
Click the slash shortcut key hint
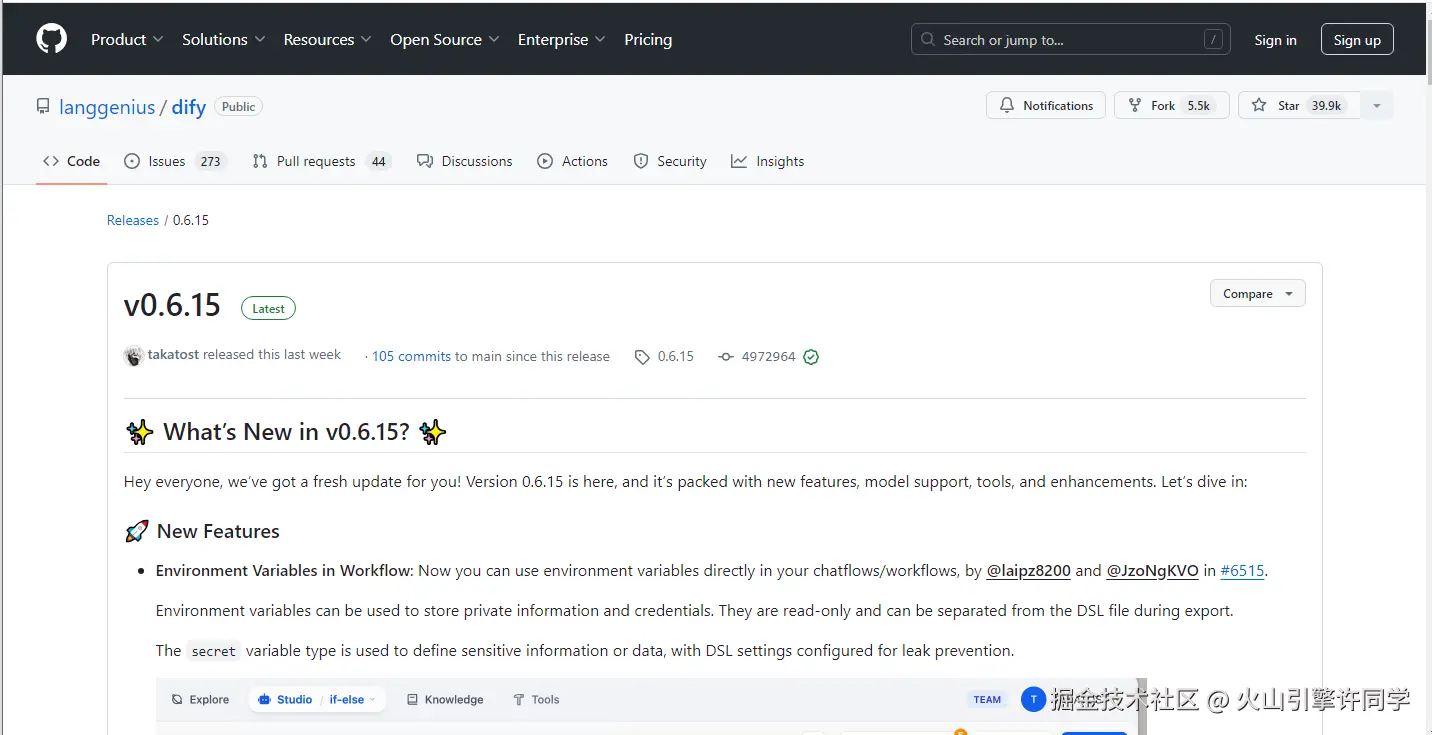[1213, 40]
